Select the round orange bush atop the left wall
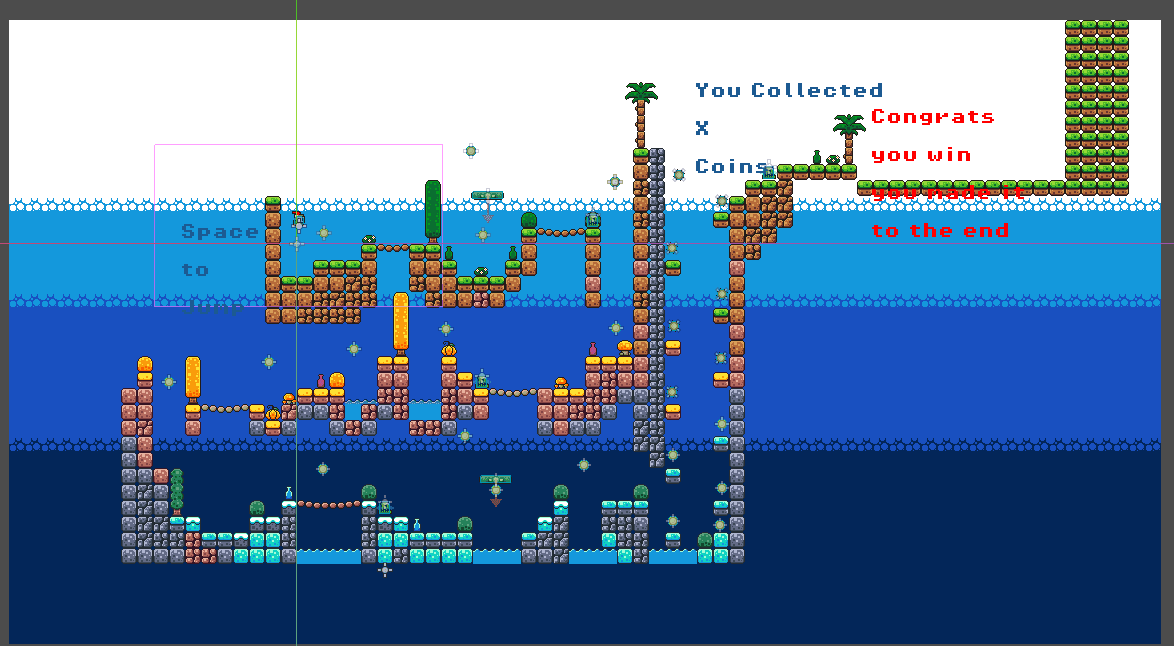The height and width of the screenshot is (646, 1174). (x=145, y=365)
